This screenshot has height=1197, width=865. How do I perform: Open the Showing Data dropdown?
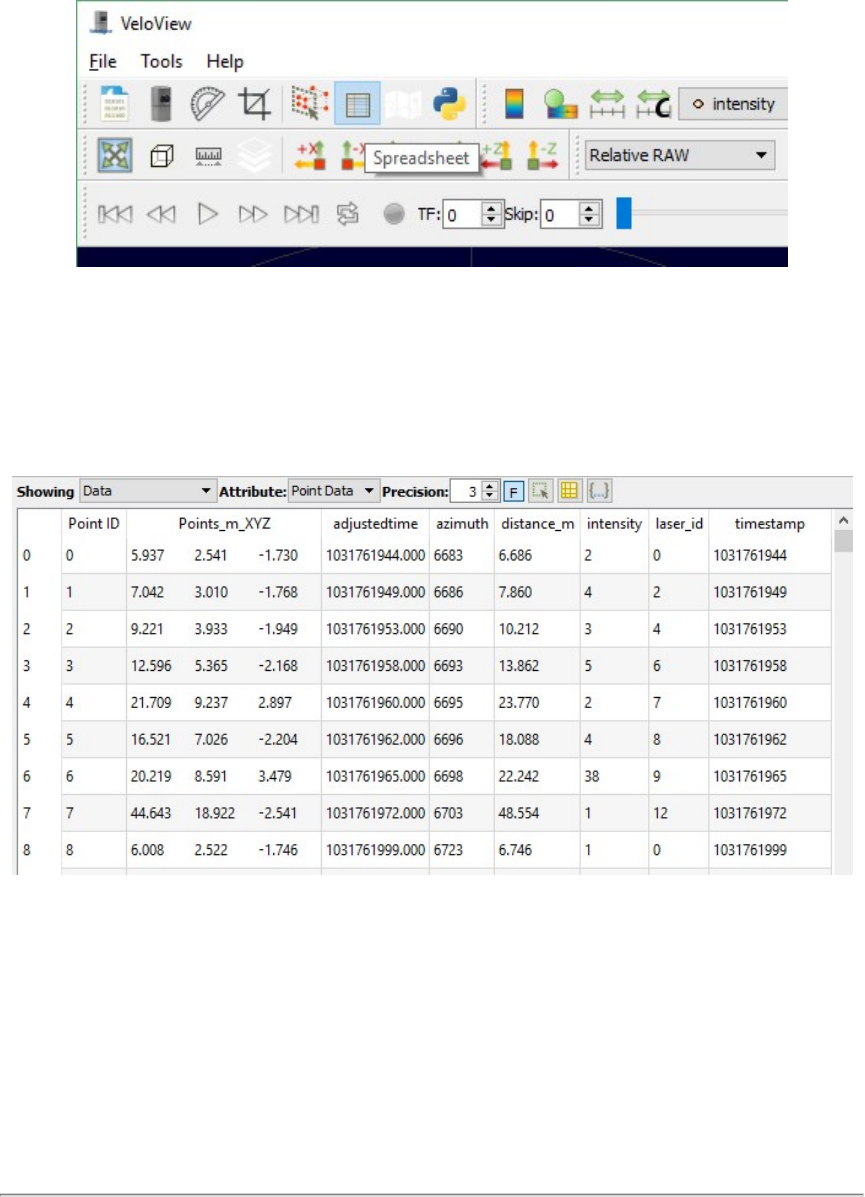[x=147, y=491]
